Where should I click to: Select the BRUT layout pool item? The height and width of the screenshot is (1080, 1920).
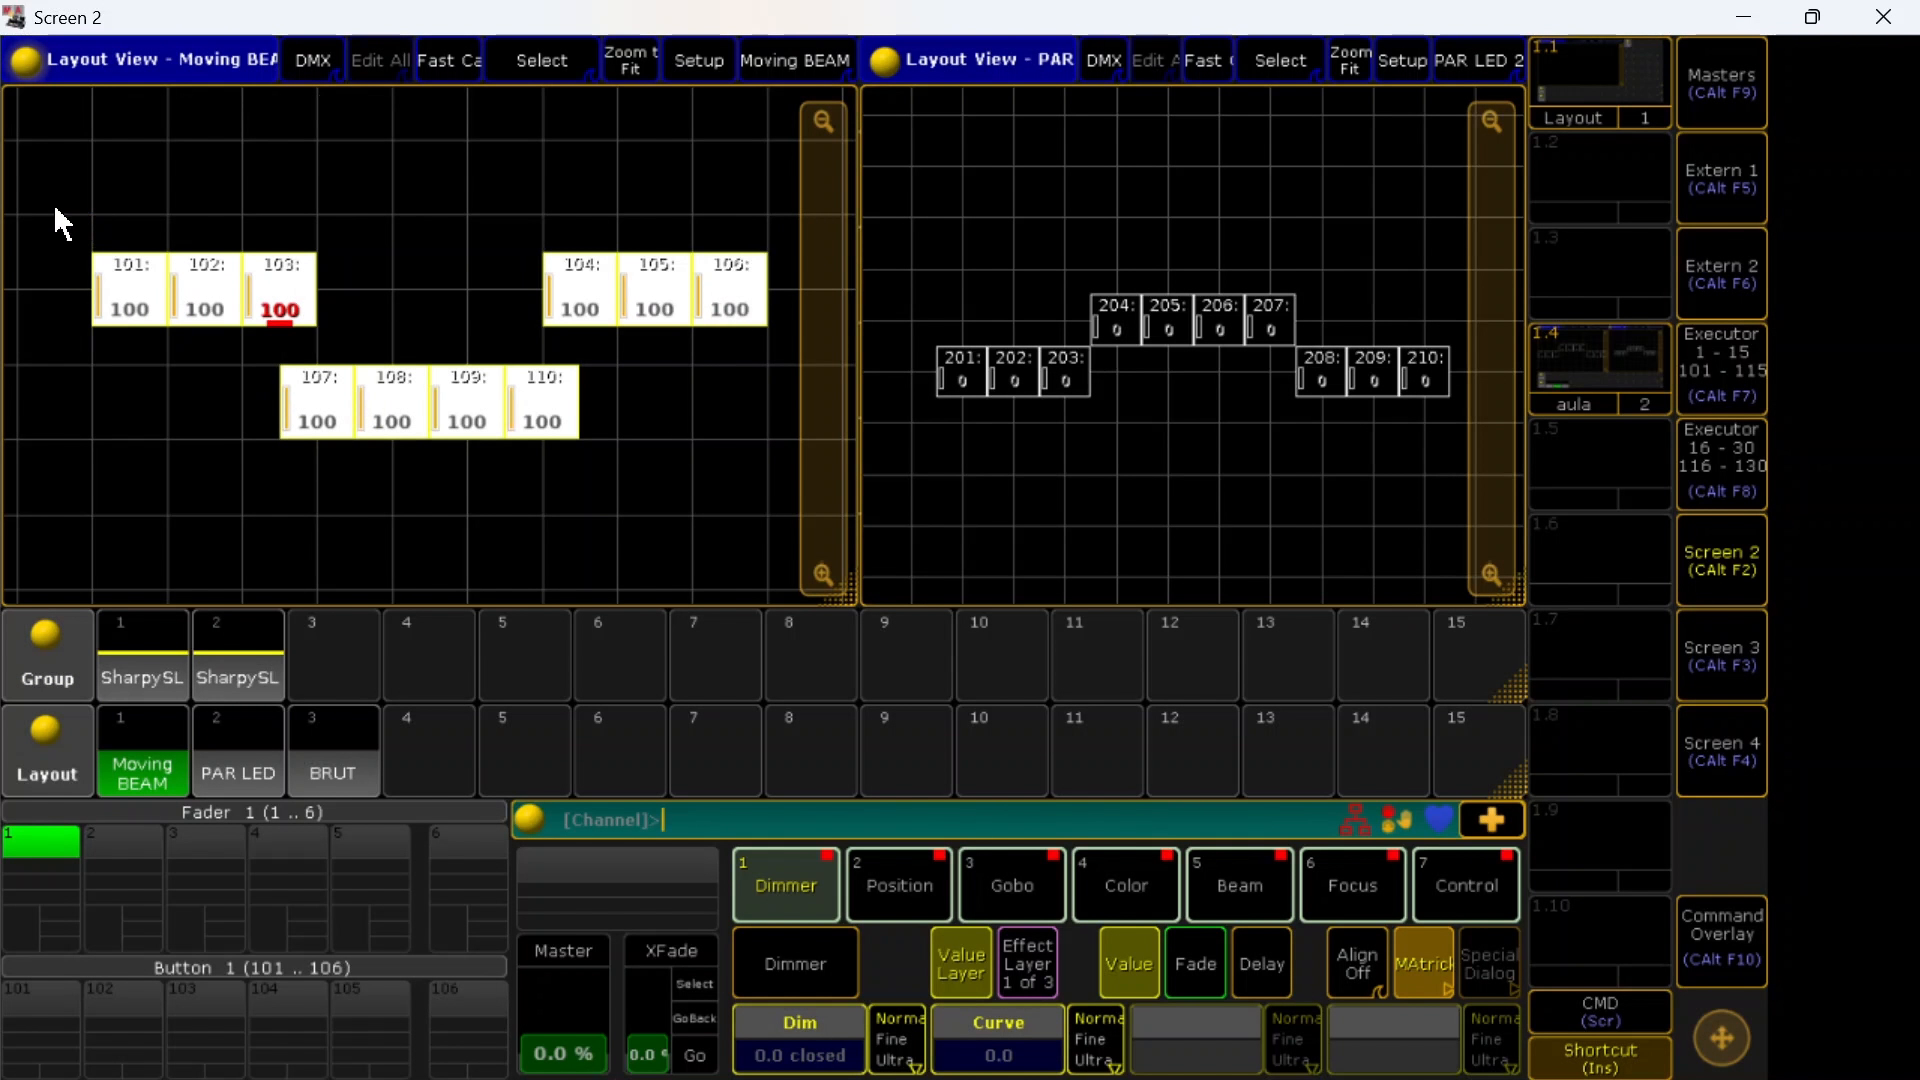pyautogui.click(x=333, y=751)
